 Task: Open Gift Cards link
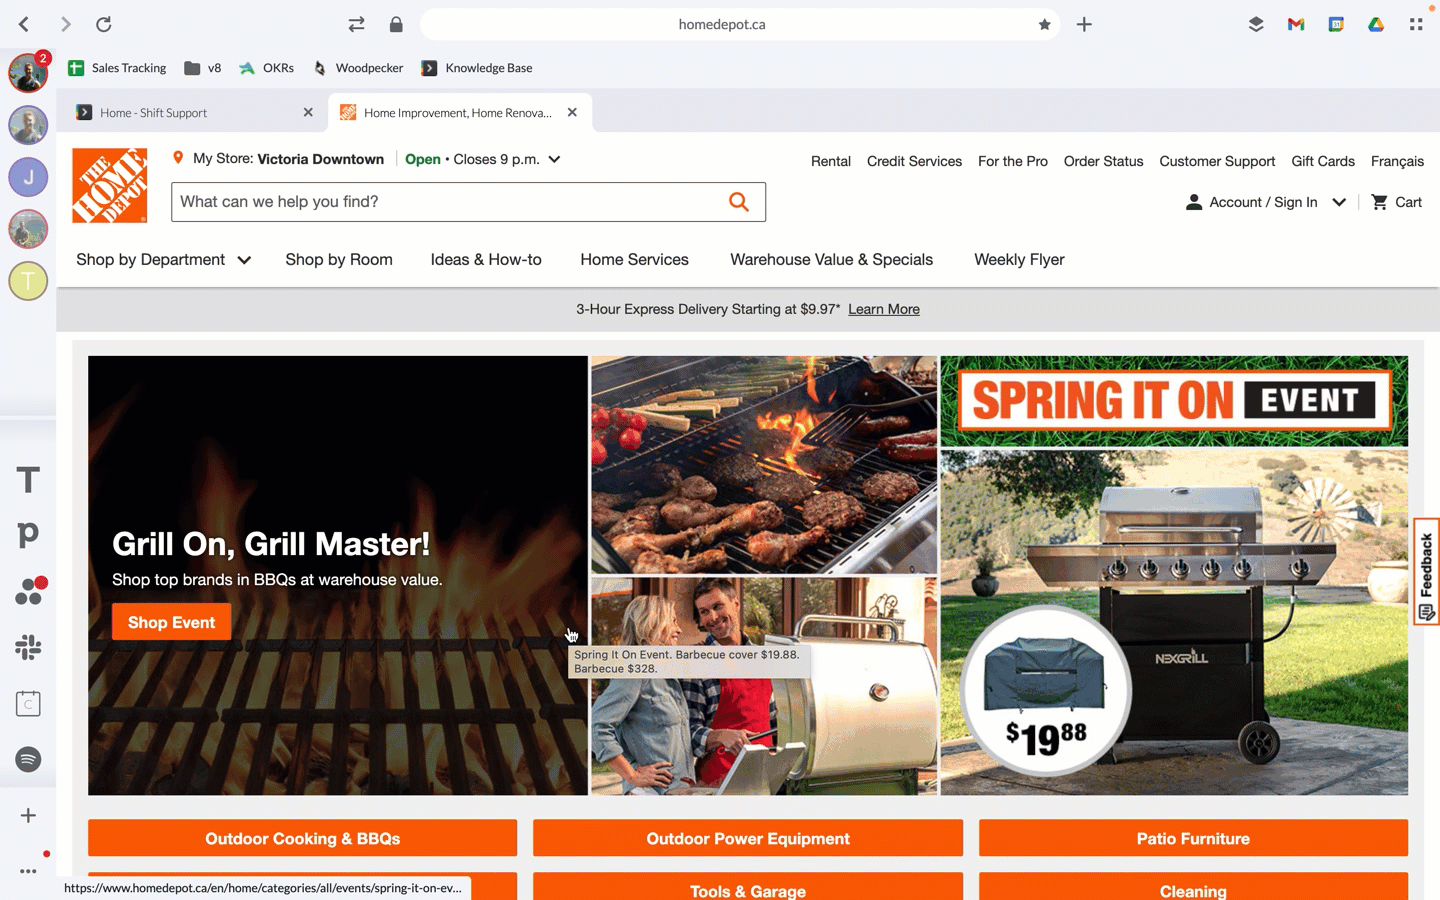pyautogui.click(x=1323, y=161)
